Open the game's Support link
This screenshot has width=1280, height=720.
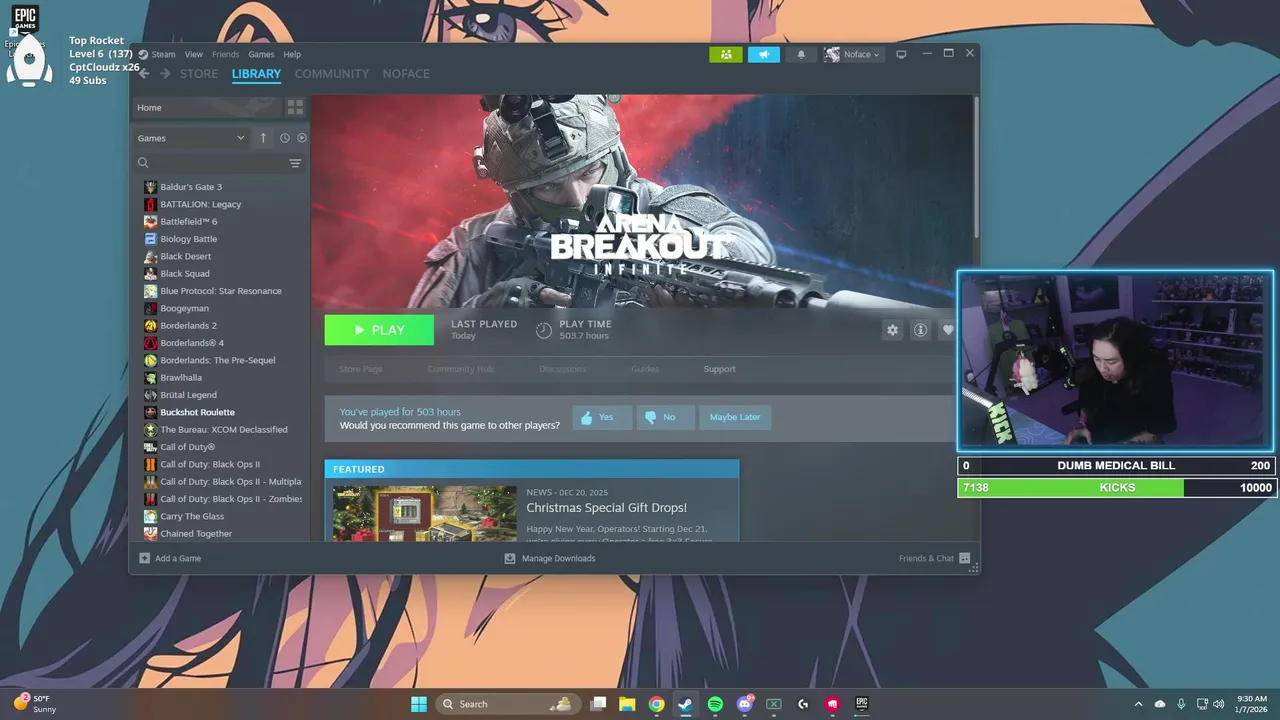point(719,369)
